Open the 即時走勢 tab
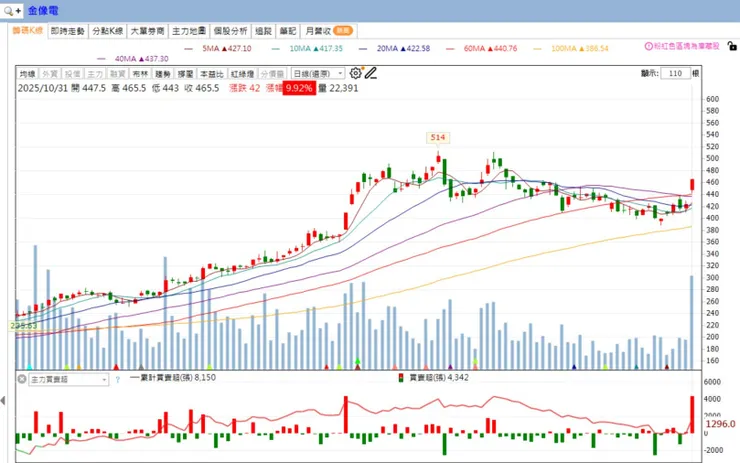Screen dimensions: 740x463 click(67, 31)
